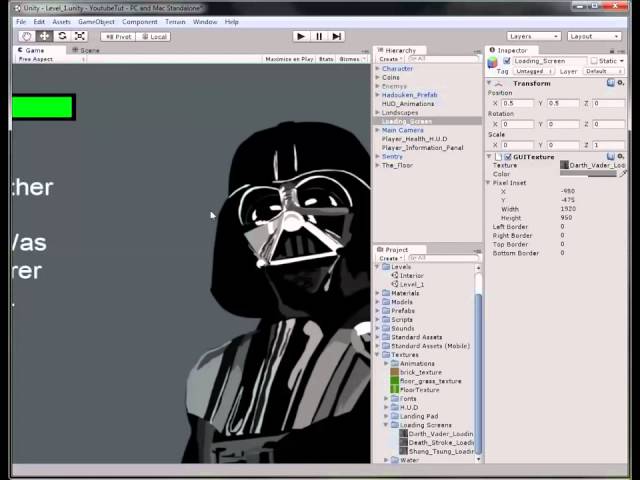640x480 pixels.
Task: Select Player_Health_H.U.D in Hierarchy
Action: click(414, 139)
